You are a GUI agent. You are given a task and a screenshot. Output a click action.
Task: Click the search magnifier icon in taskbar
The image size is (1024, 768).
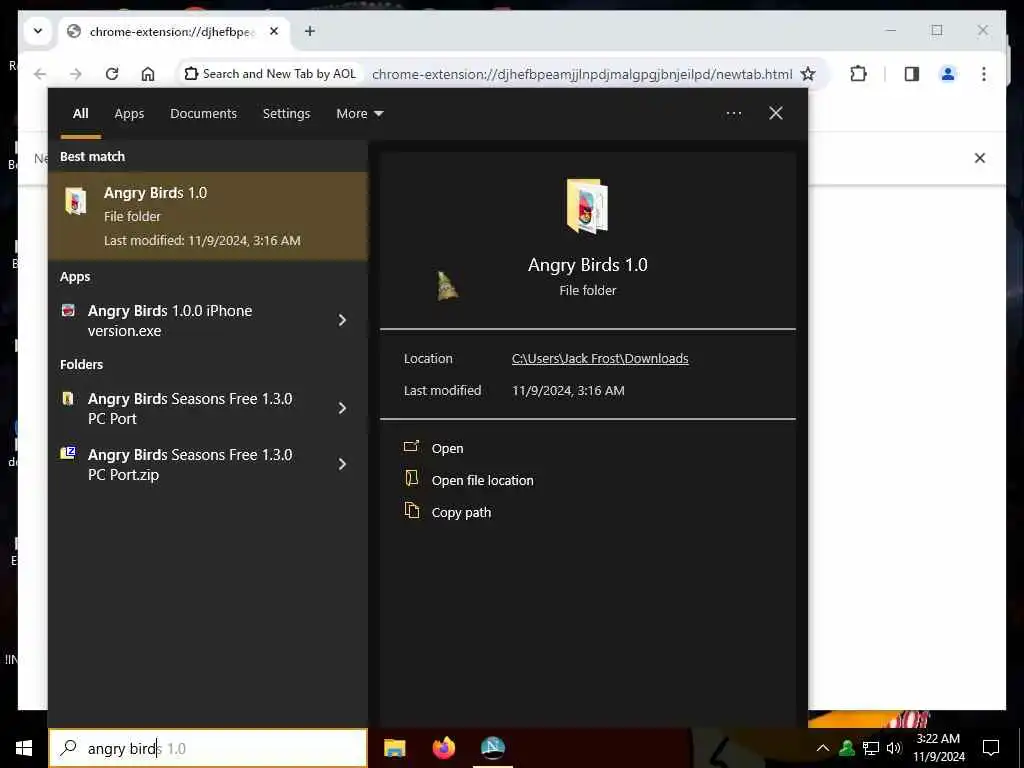[68, 748]
